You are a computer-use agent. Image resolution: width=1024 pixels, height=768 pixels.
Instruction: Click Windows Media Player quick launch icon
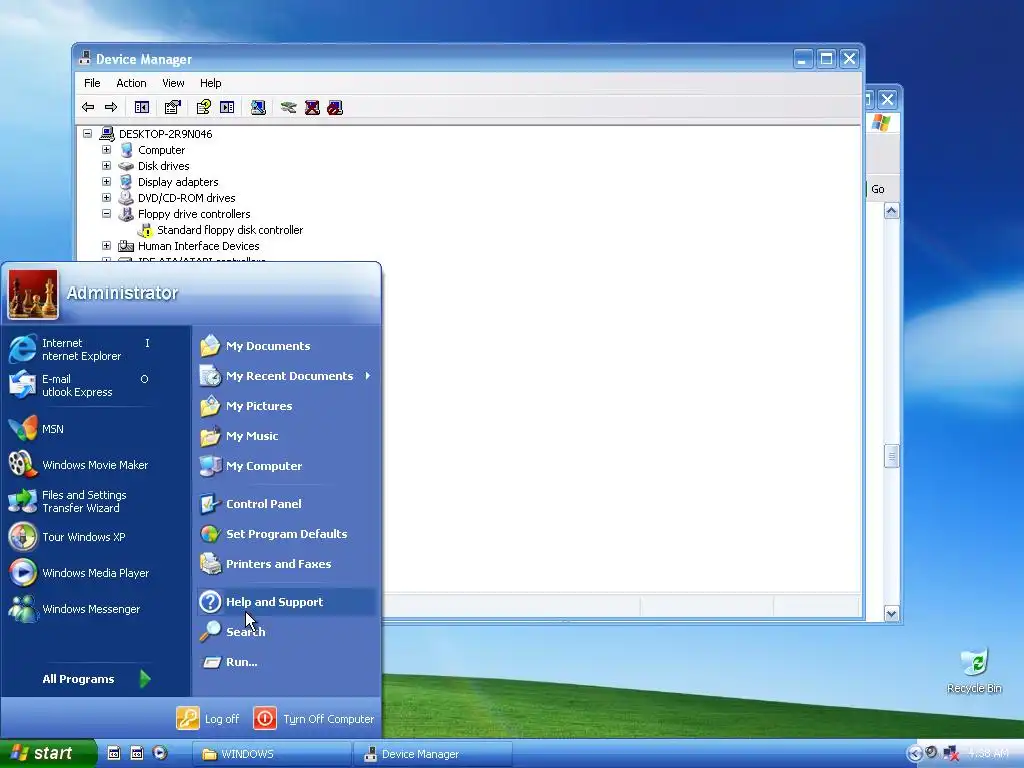(160, 753)
